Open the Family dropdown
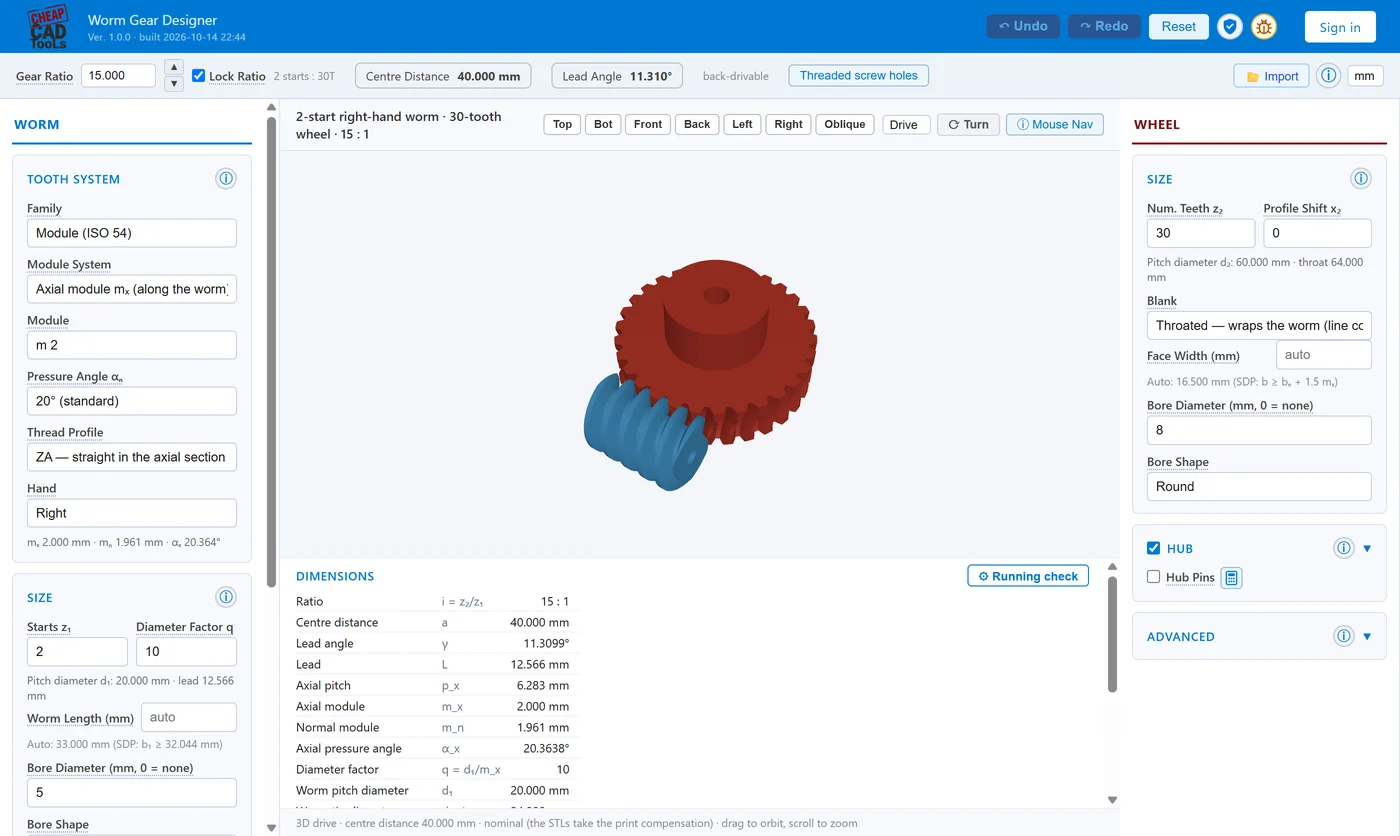Screen dimensions: 1400x836 [x=132, y=233]
